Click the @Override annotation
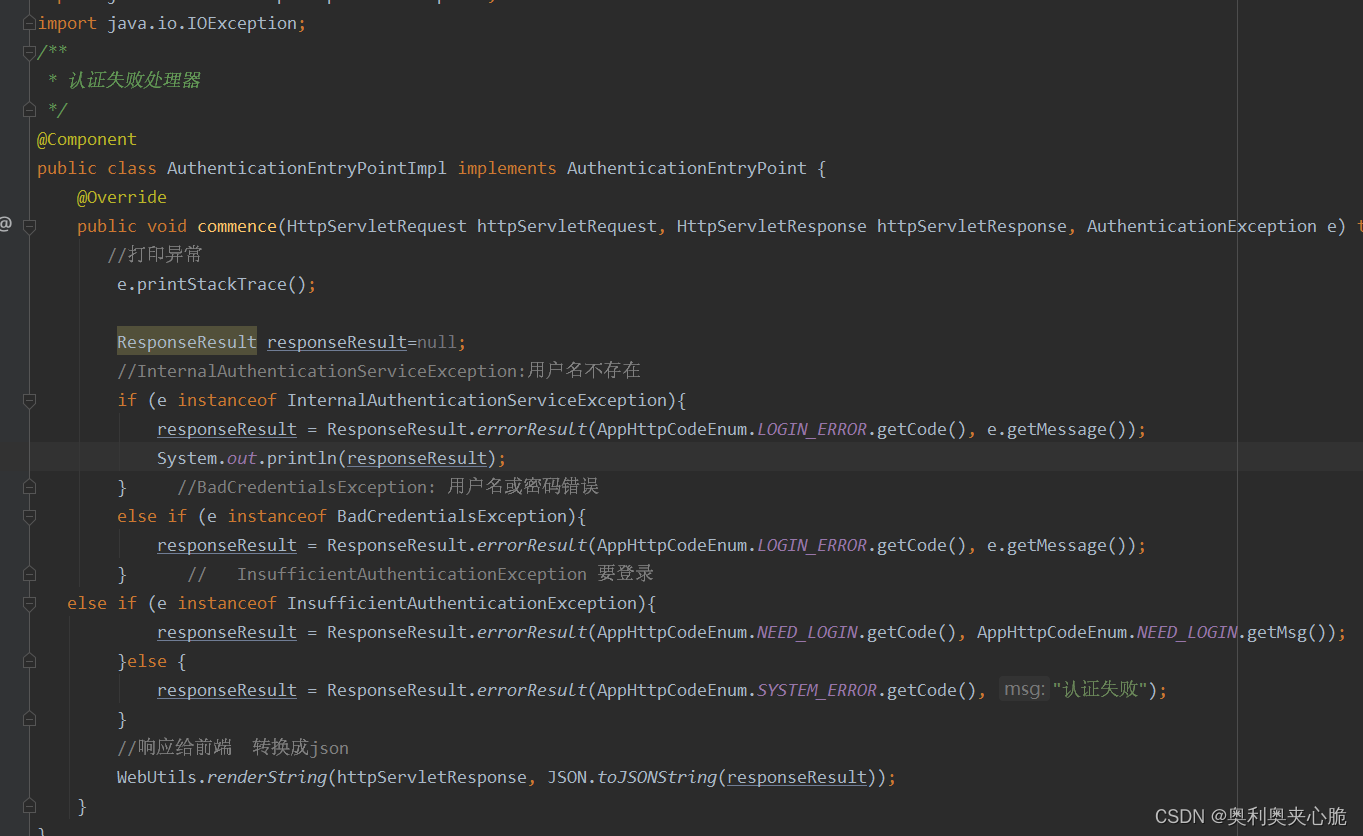This screenshot has width=1363, height=836. tap(122, 197)
